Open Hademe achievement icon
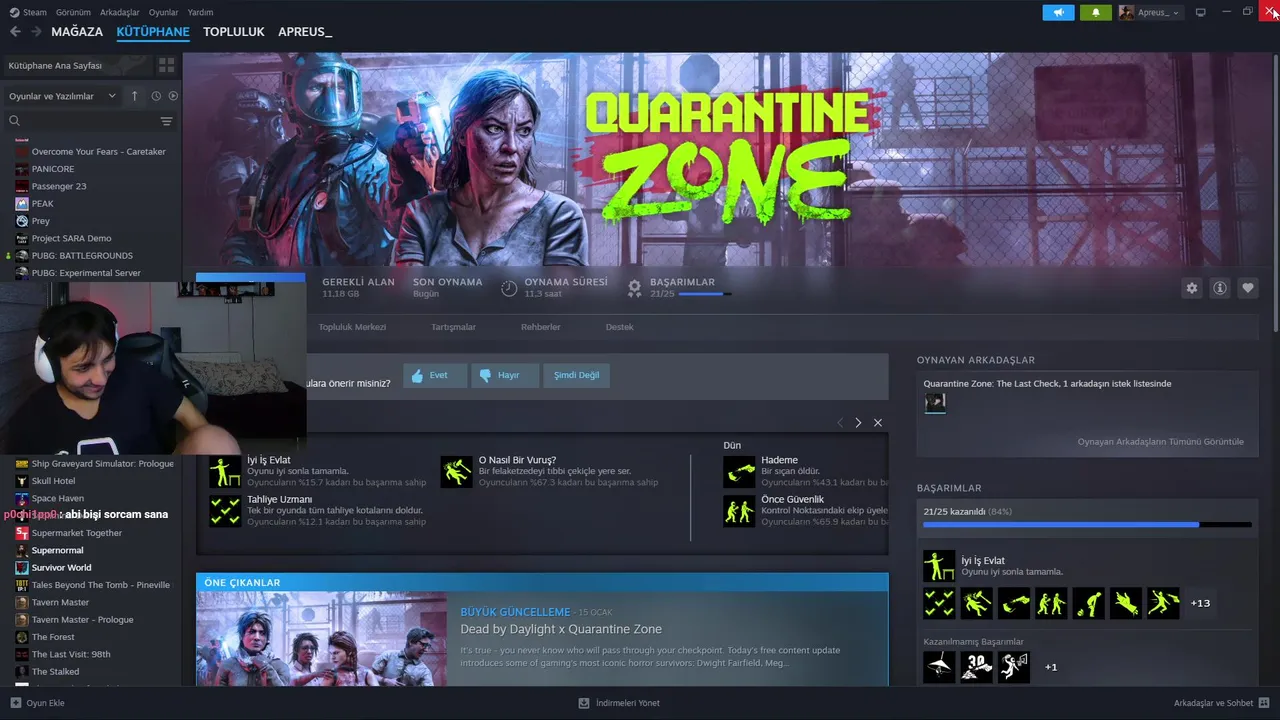1280x720 pixels. [739, 471]
